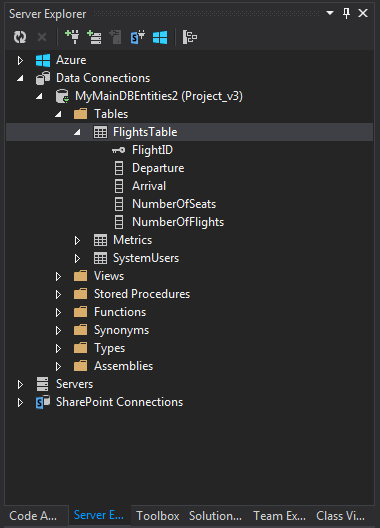Expand the Azure node

tap(20, 60)
